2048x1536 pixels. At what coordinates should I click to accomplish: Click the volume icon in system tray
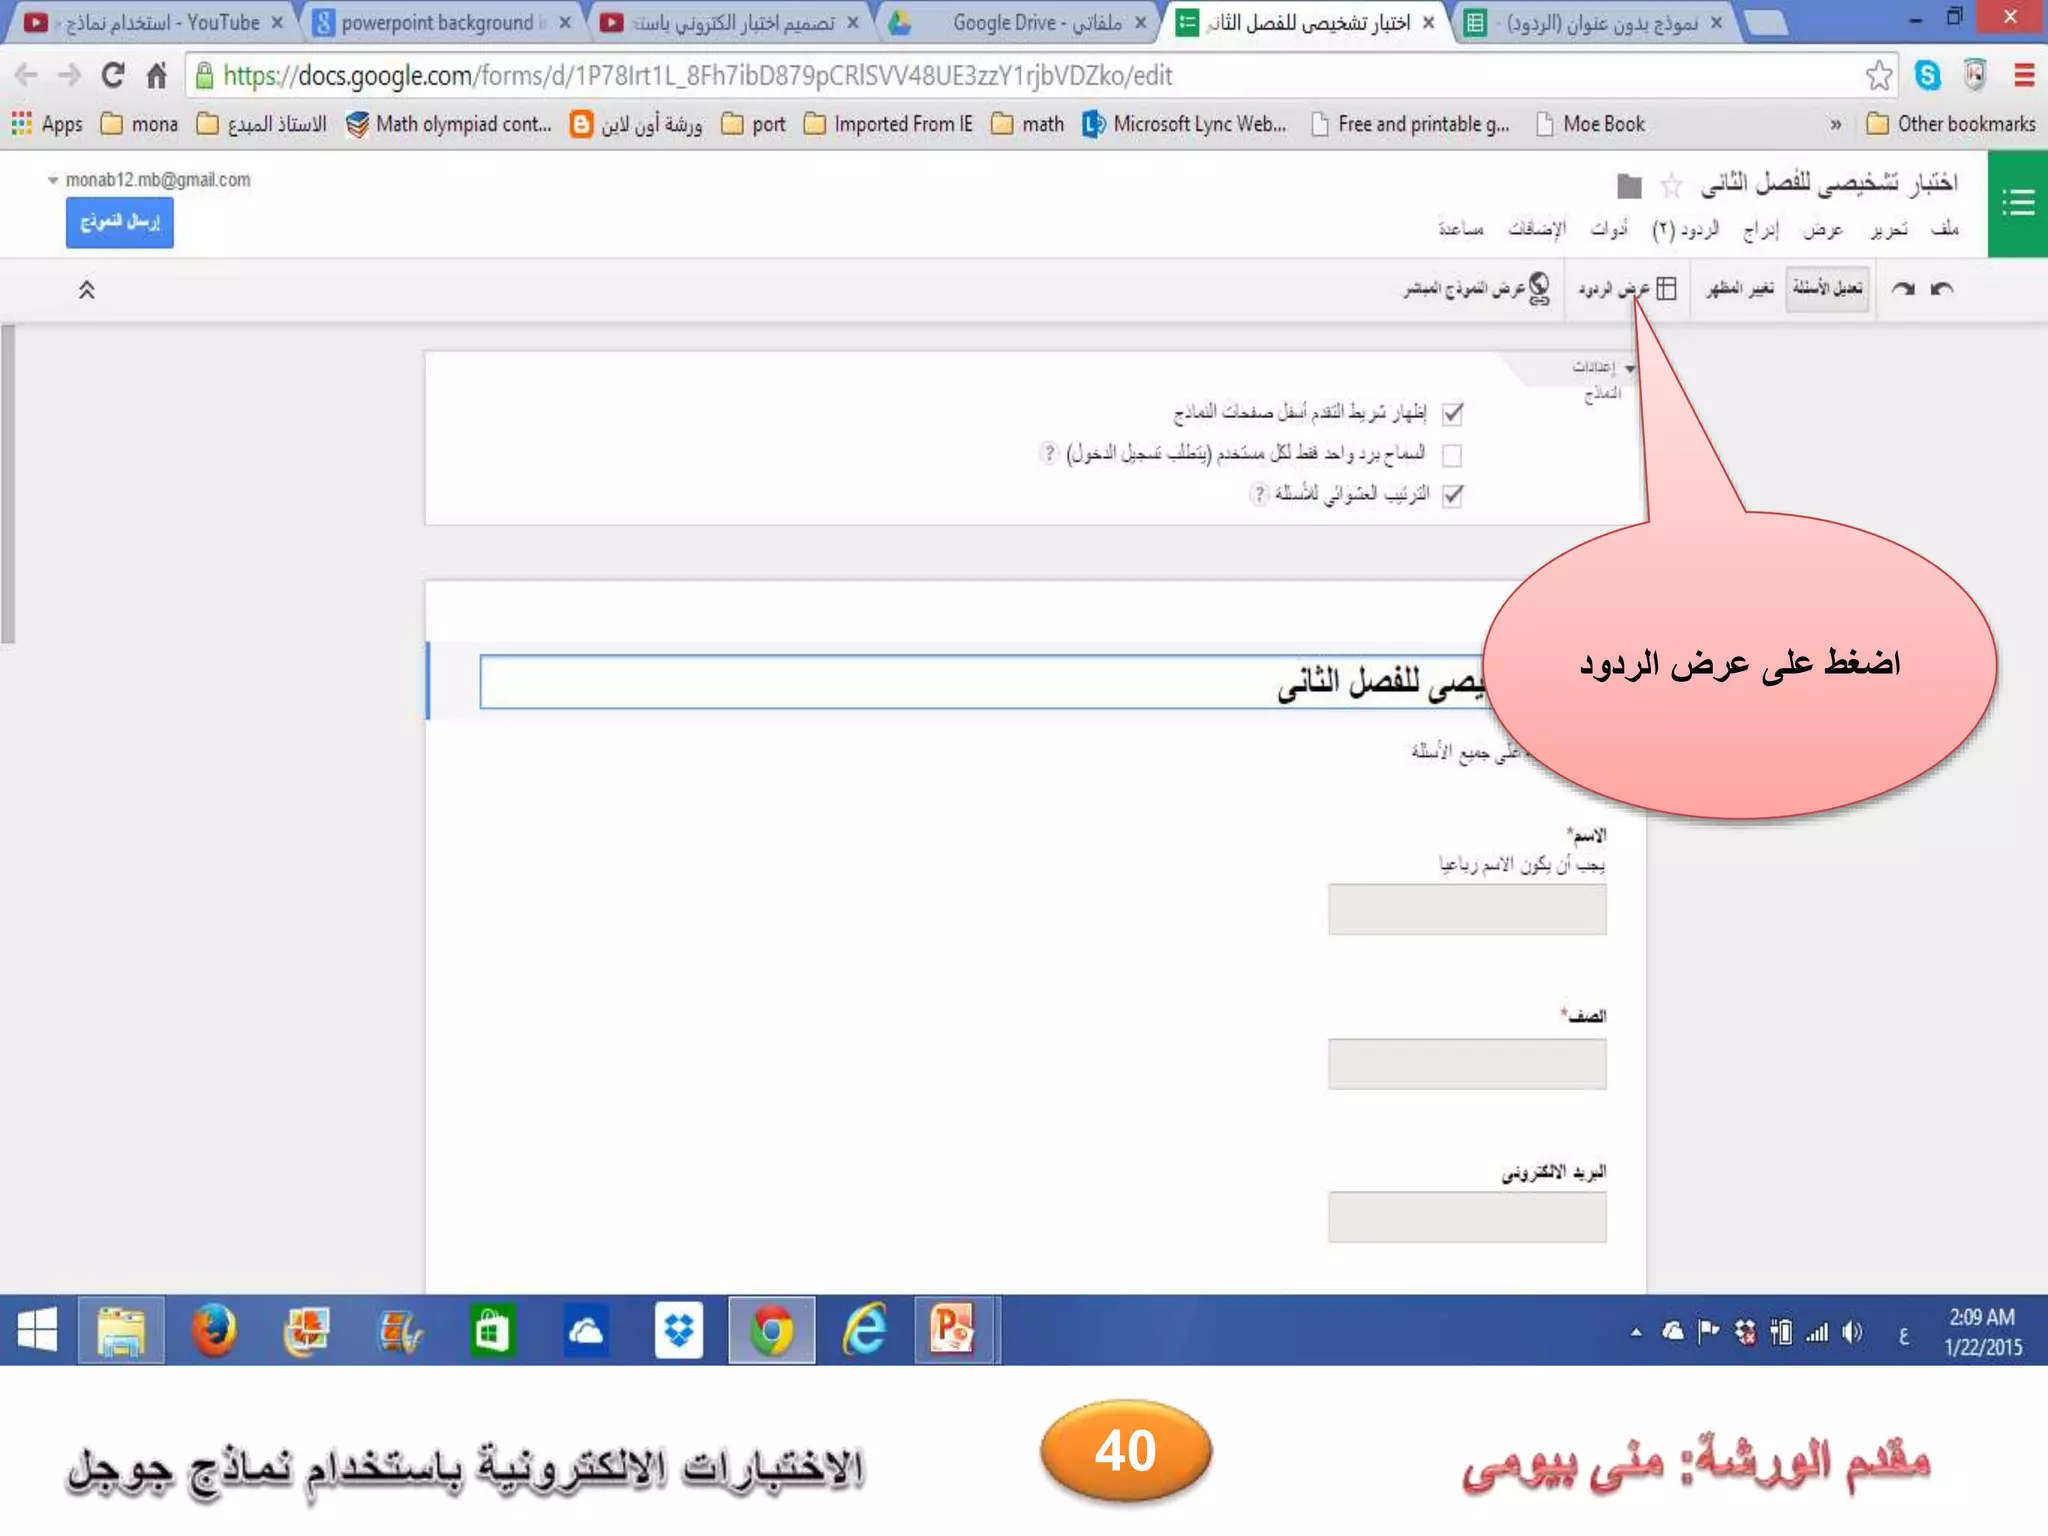[1852, 1332]
